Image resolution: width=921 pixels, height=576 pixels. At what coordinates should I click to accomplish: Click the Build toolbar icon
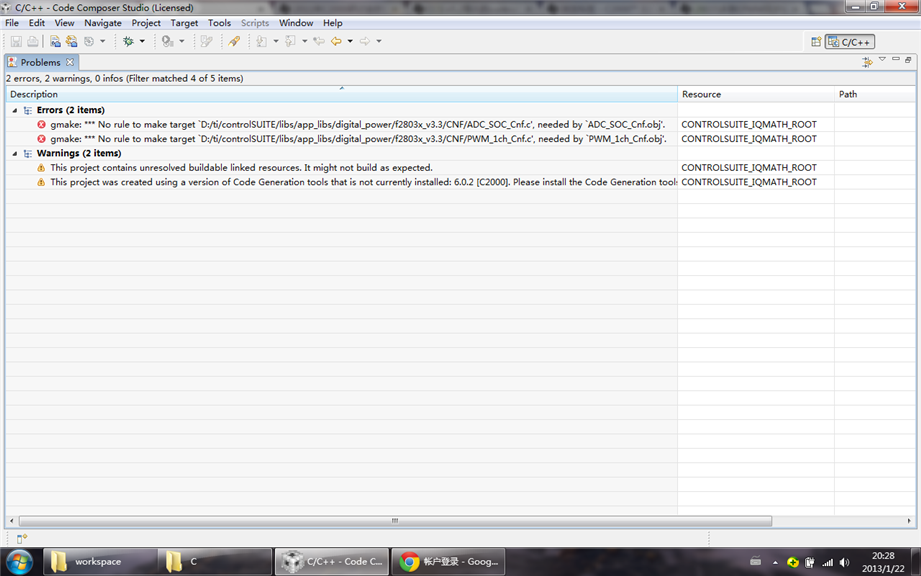pyautogui.click(x=89, y=41)
